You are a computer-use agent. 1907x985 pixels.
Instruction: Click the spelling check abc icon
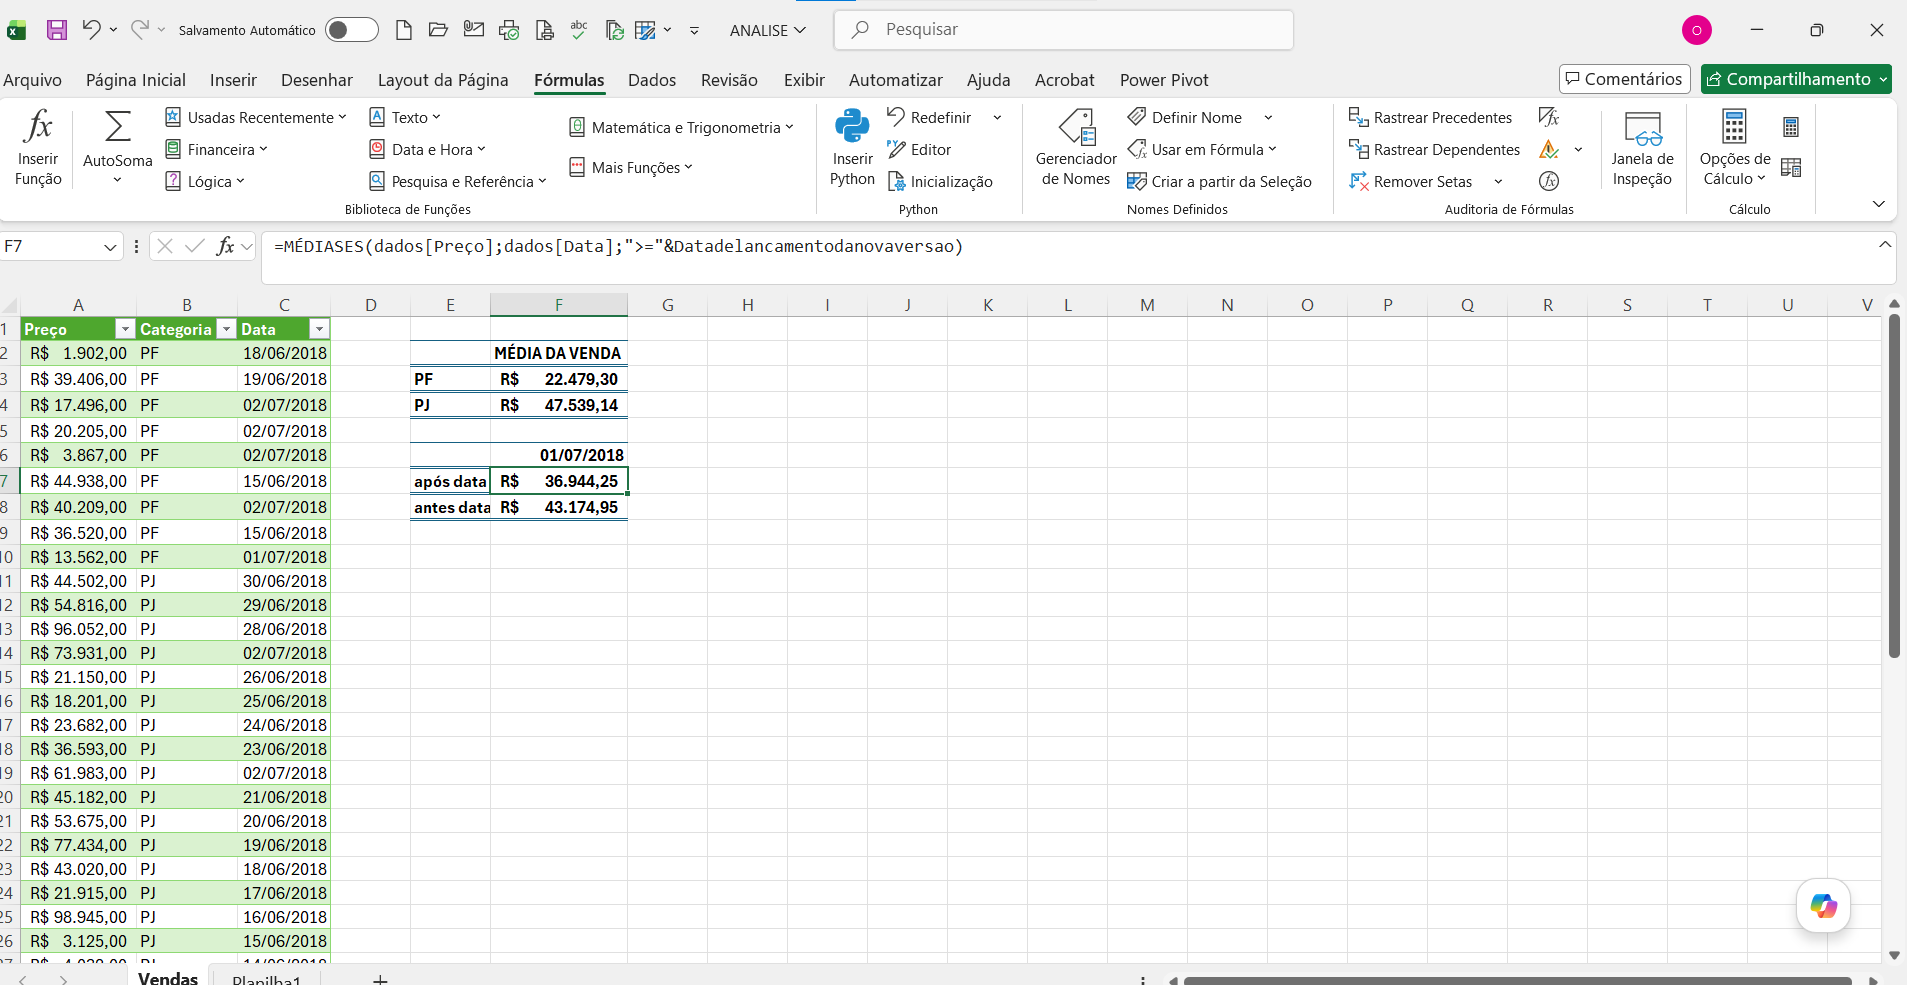(x=579, y=30)
